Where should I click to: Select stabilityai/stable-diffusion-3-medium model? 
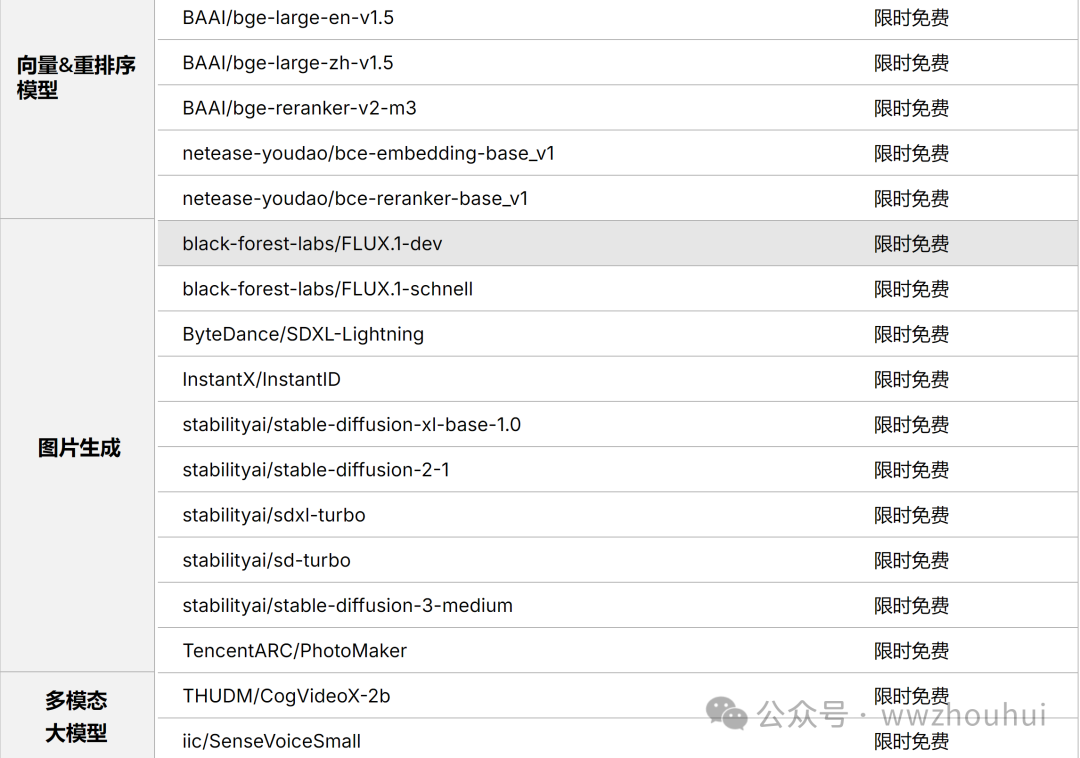click(x=347, y=605)
